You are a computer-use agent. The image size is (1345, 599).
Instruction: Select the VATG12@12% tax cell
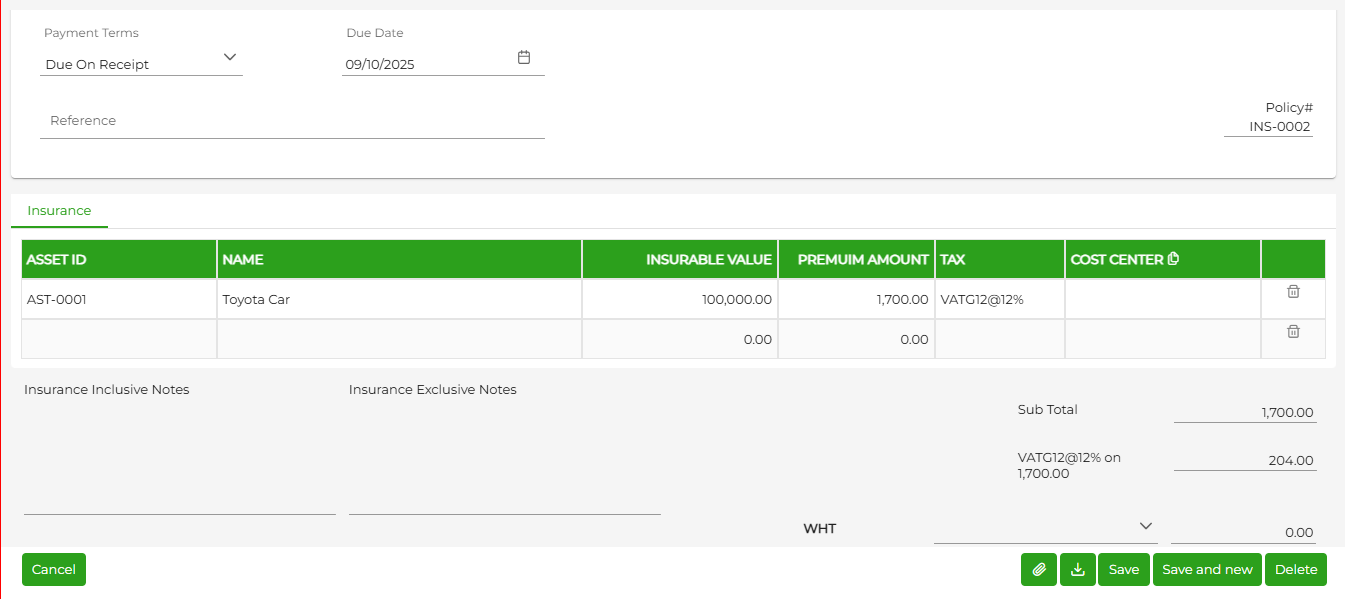coord(1000,299)
